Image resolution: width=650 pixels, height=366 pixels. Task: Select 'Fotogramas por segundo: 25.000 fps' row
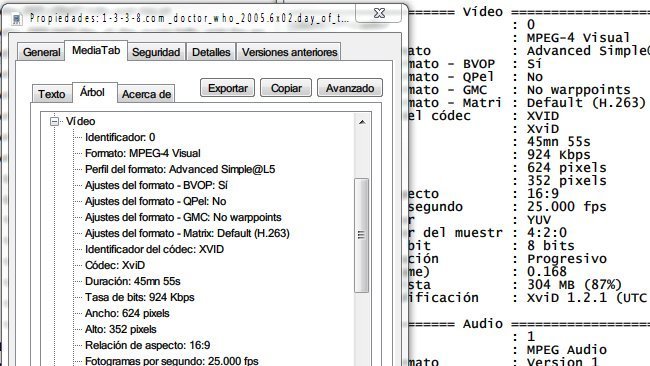pos(172,361)
